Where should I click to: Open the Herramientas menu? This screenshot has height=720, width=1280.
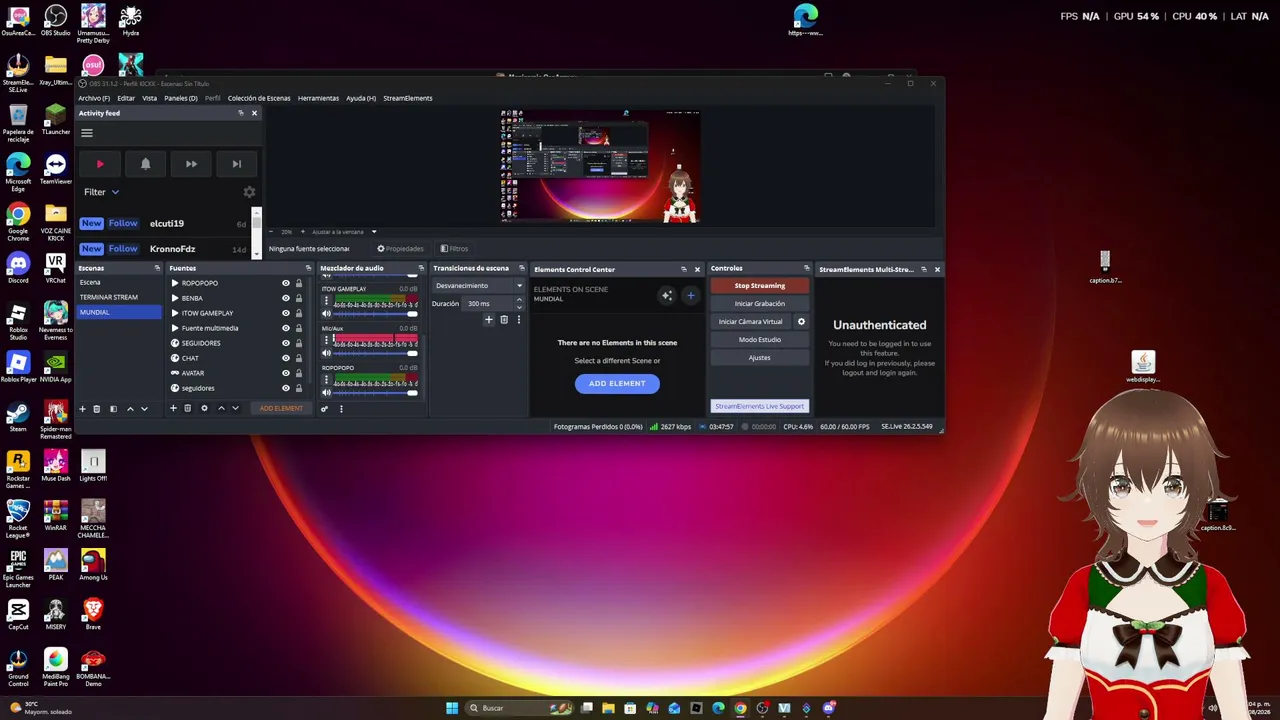coord(318,98)
